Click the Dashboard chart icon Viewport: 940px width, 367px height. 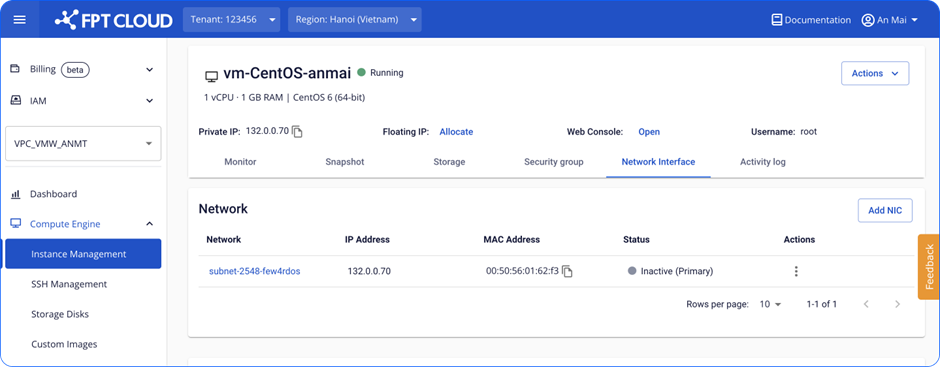tap(16, 194)
